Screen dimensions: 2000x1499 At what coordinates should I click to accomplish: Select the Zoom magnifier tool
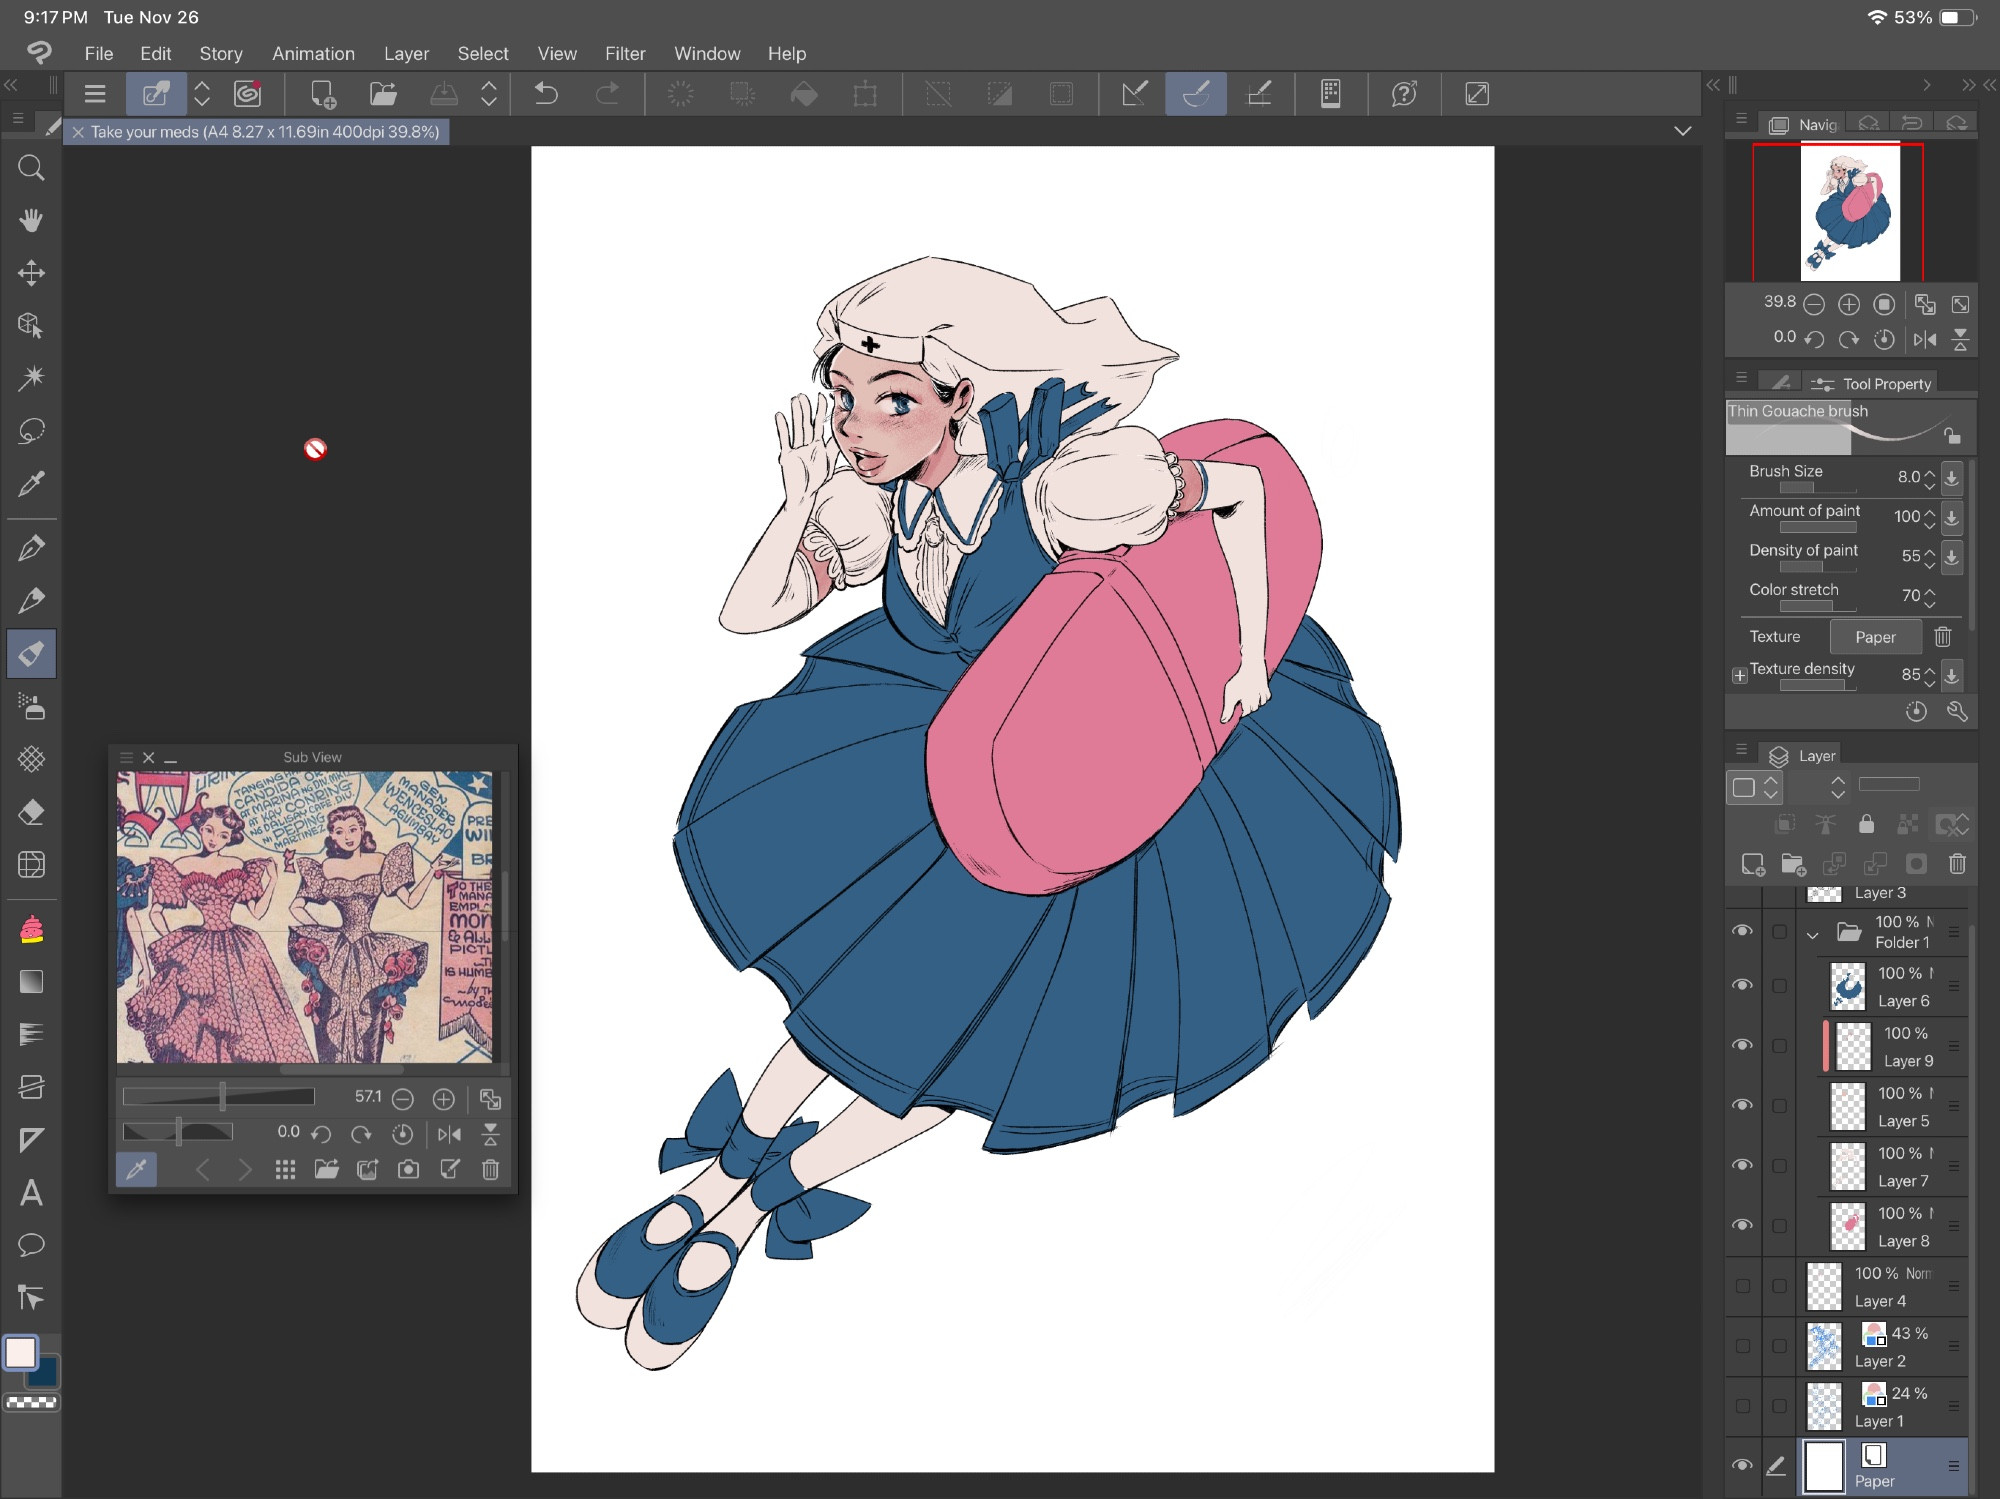tap(31, 168)
